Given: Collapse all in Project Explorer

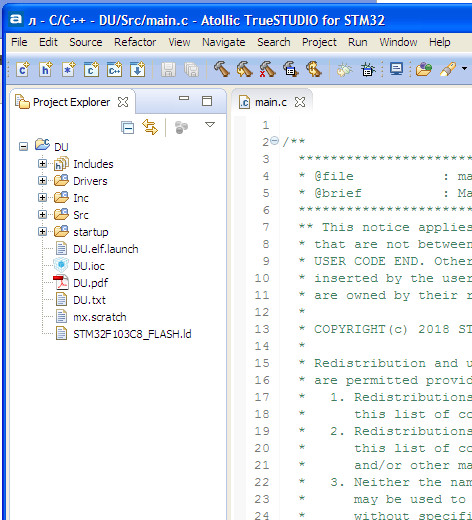Looking at the screenshot, I should tap(127, 127).
